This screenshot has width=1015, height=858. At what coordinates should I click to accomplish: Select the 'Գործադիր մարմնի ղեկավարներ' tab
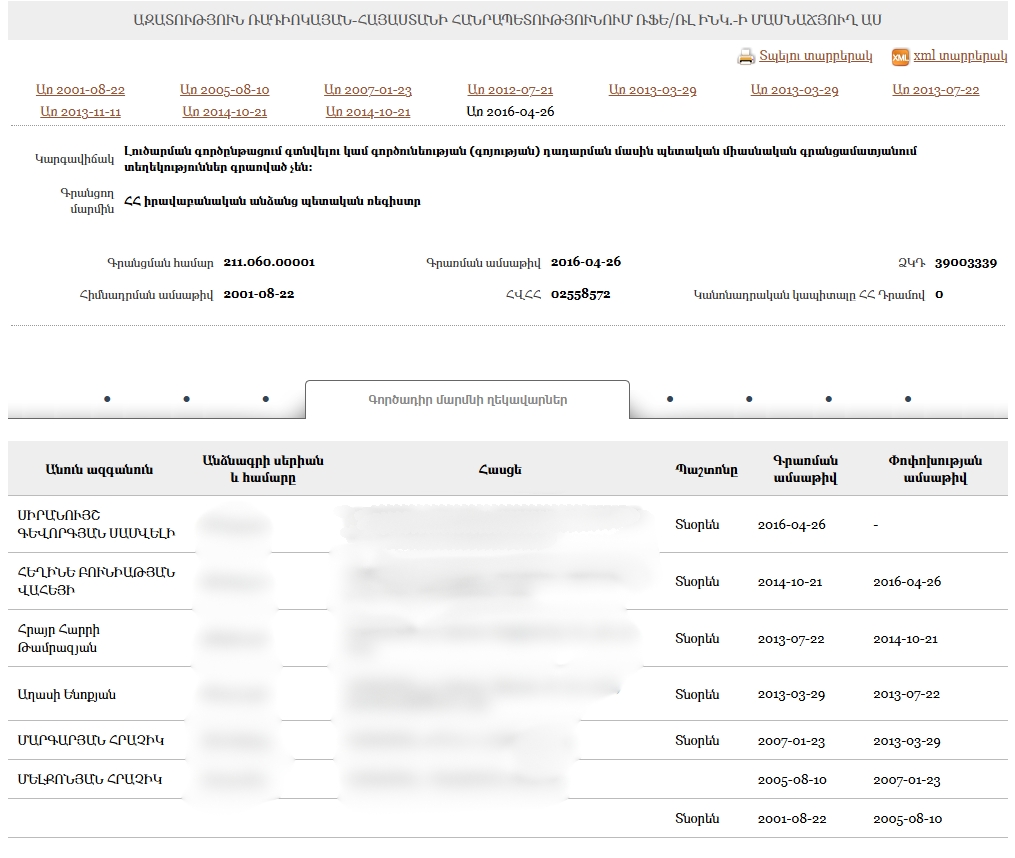tap(467, 400)
